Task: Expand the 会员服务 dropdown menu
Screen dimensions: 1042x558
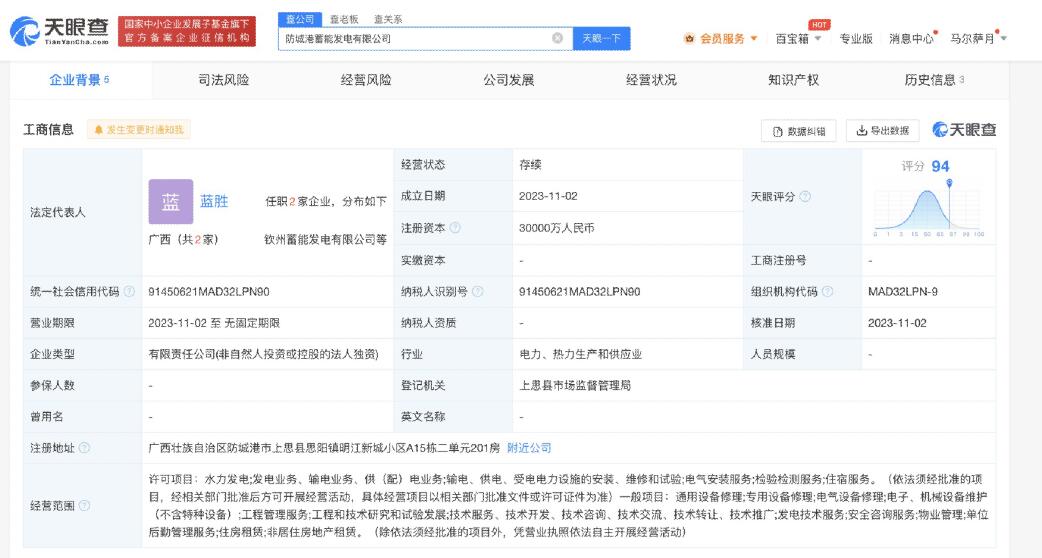Action: [720, 39]
